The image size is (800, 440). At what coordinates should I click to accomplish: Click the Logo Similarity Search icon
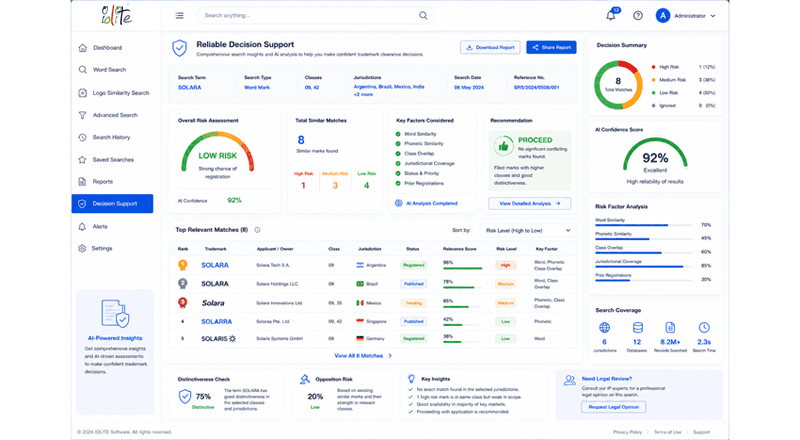point(83,93)
